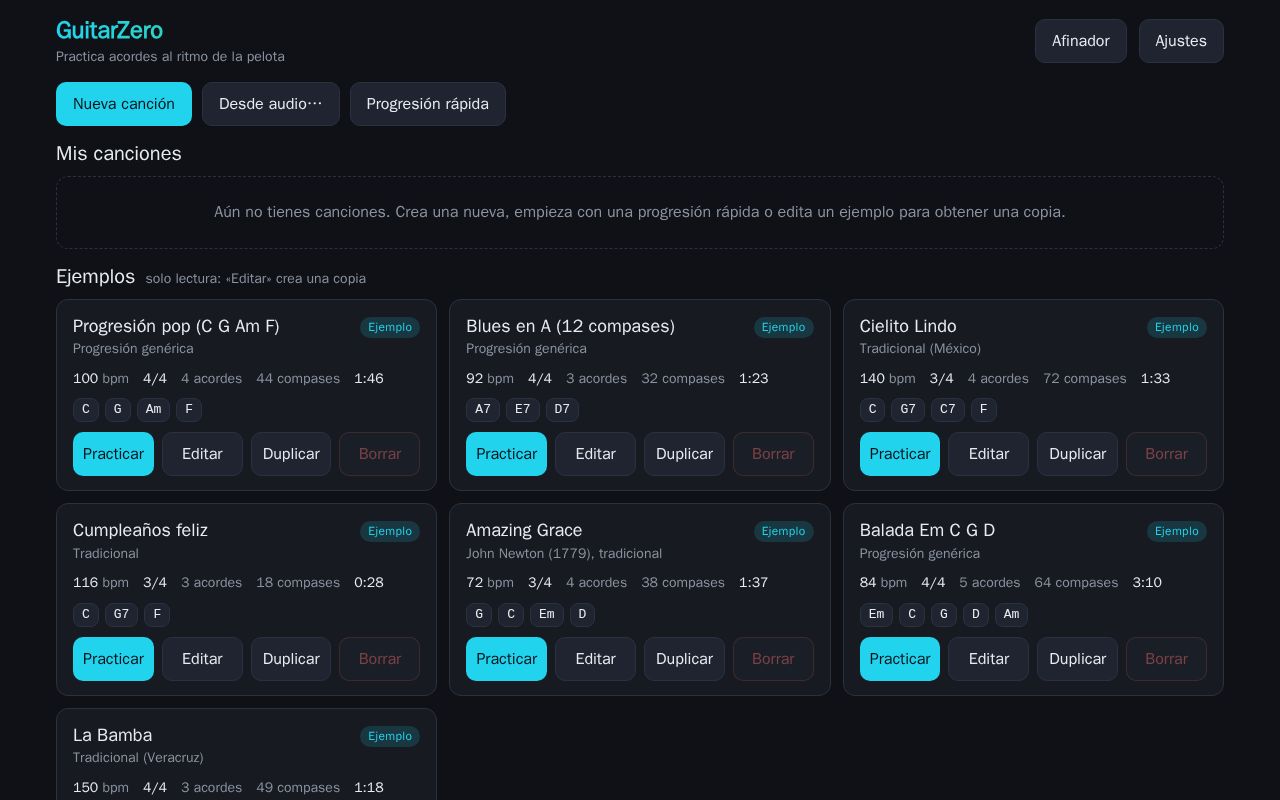Click the Ejemplo badge on Blues en A
Image resolution: width=1280 pixels, height=800 pixels.
pyautogui.click(x=783, y=327)
